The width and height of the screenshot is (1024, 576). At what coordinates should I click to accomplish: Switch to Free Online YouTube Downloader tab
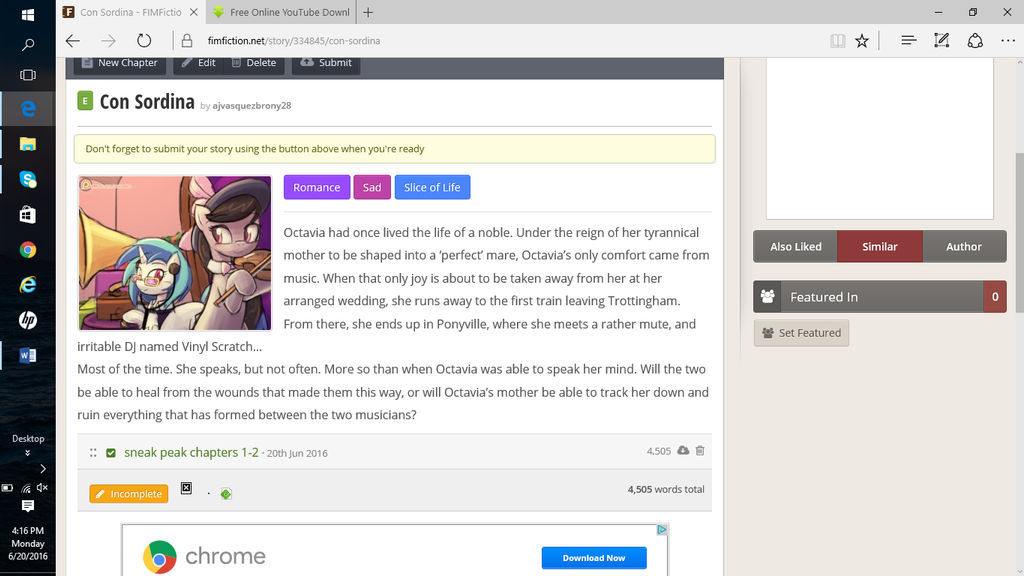tap(282, 12)
